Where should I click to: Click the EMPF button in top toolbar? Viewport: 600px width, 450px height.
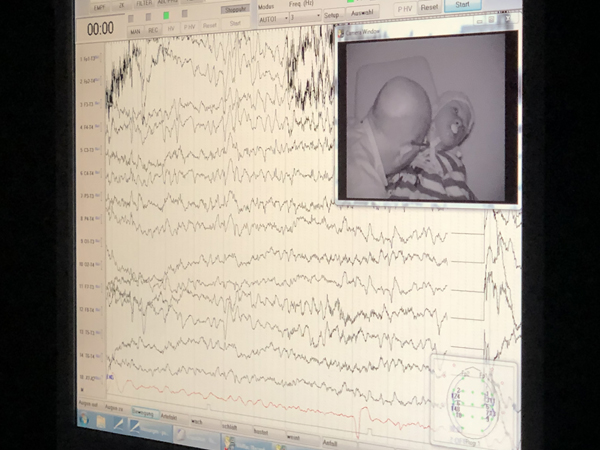point(99,8)
